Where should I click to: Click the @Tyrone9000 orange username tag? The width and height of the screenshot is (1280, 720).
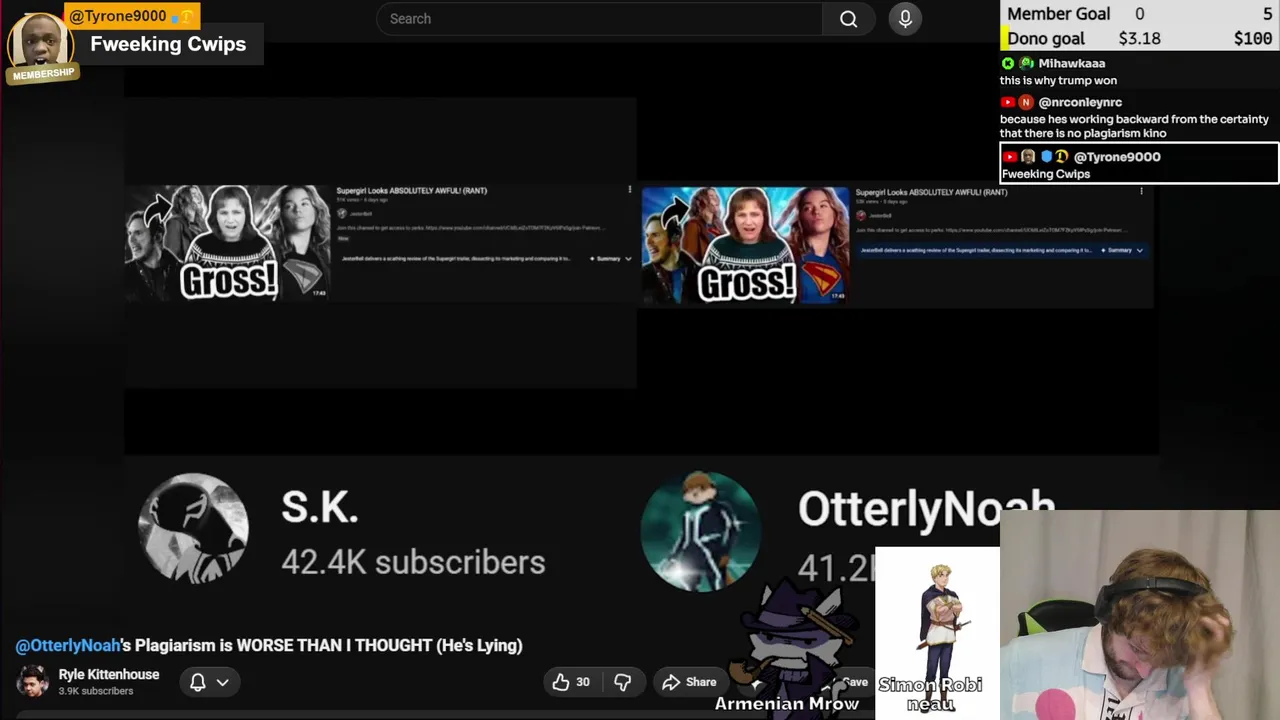132,16
